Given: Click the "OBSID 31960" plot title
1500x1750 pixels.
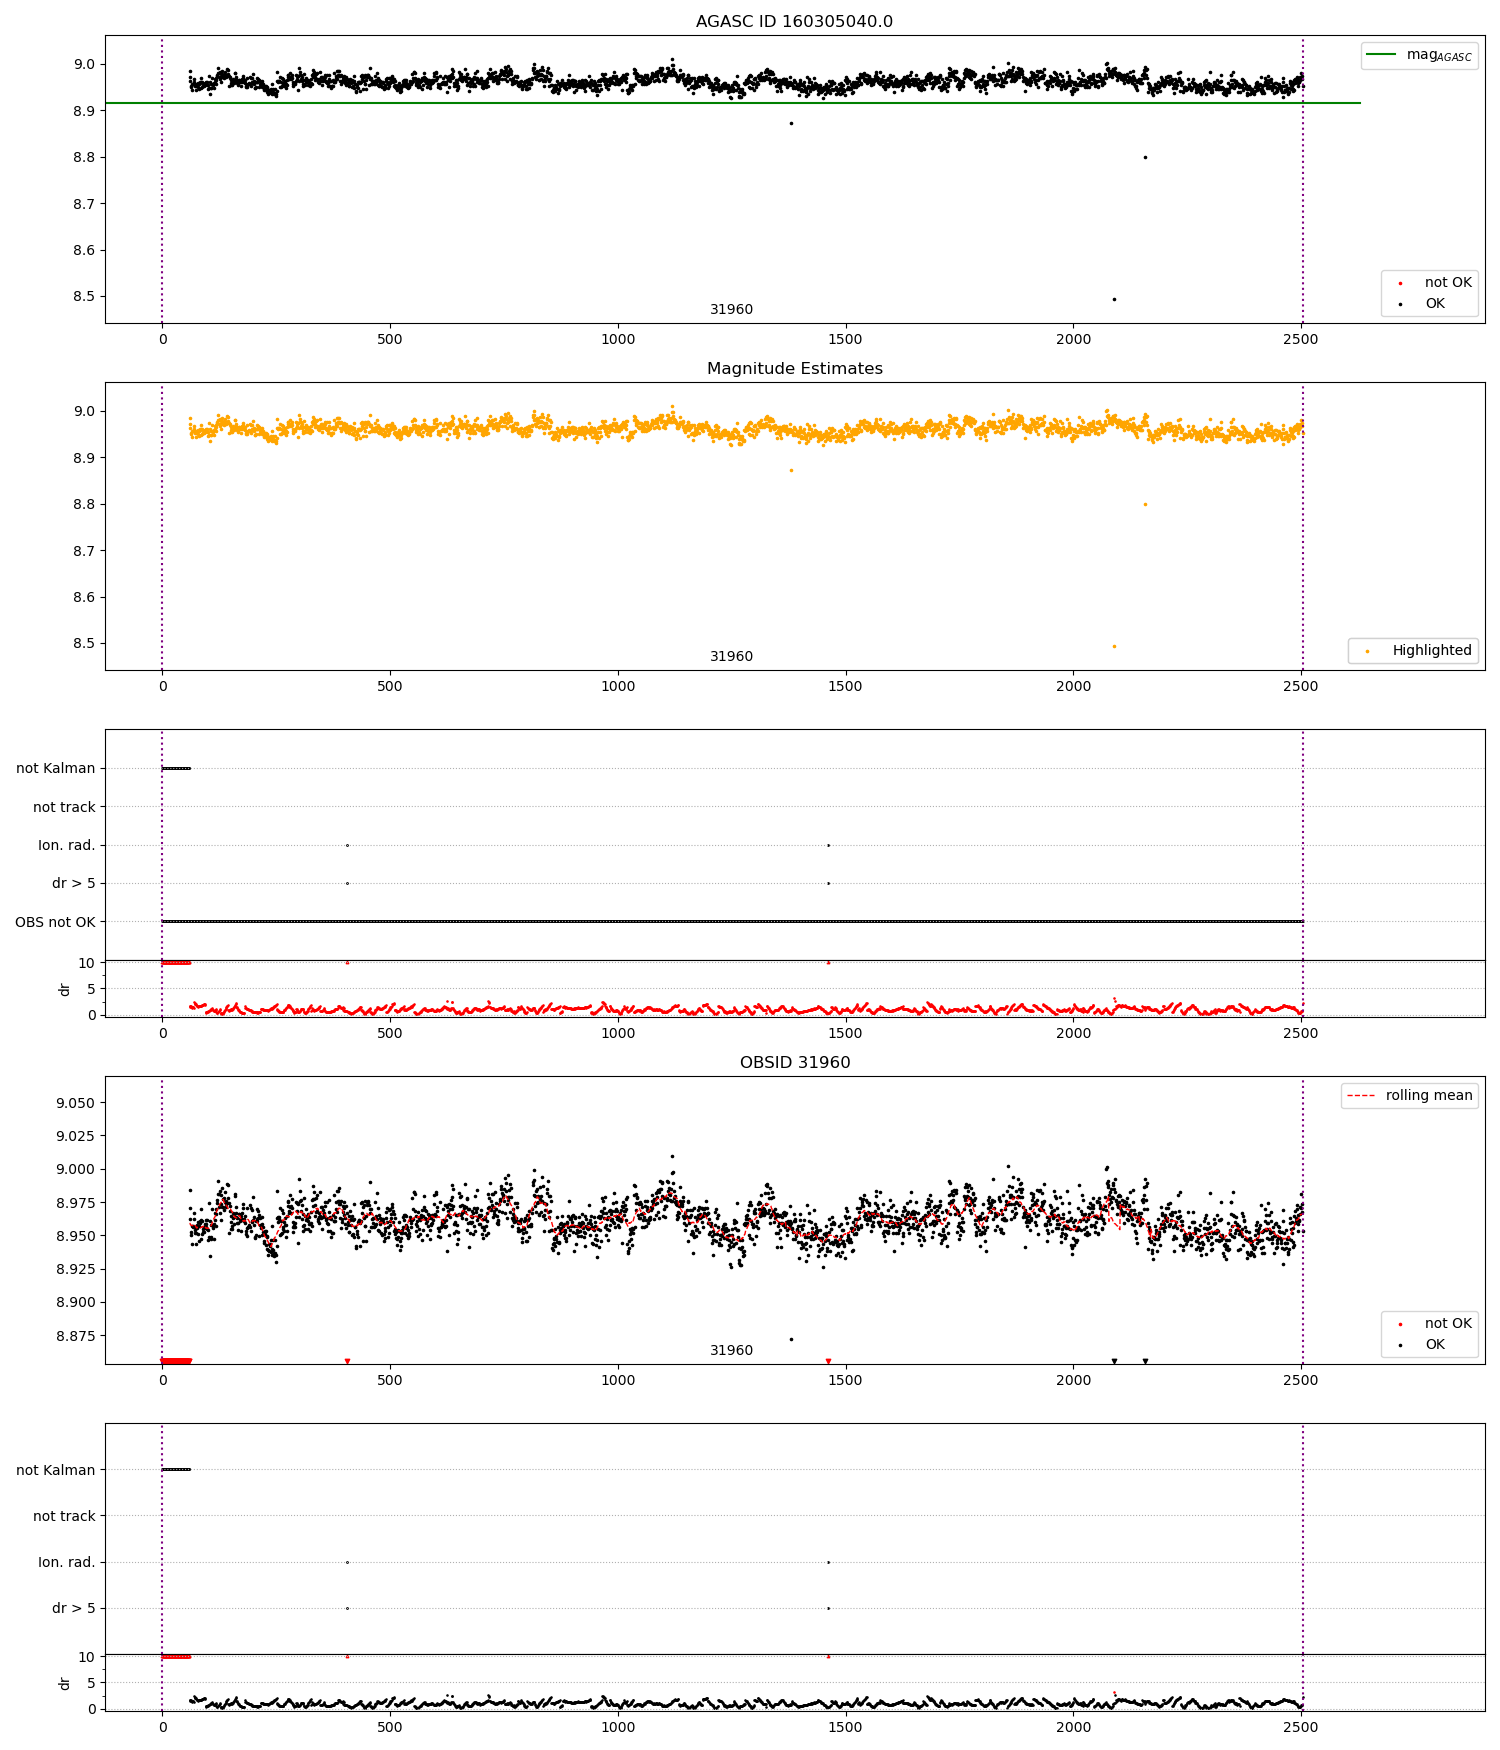Looking at the screenshot, I should tap(795, 1063).
